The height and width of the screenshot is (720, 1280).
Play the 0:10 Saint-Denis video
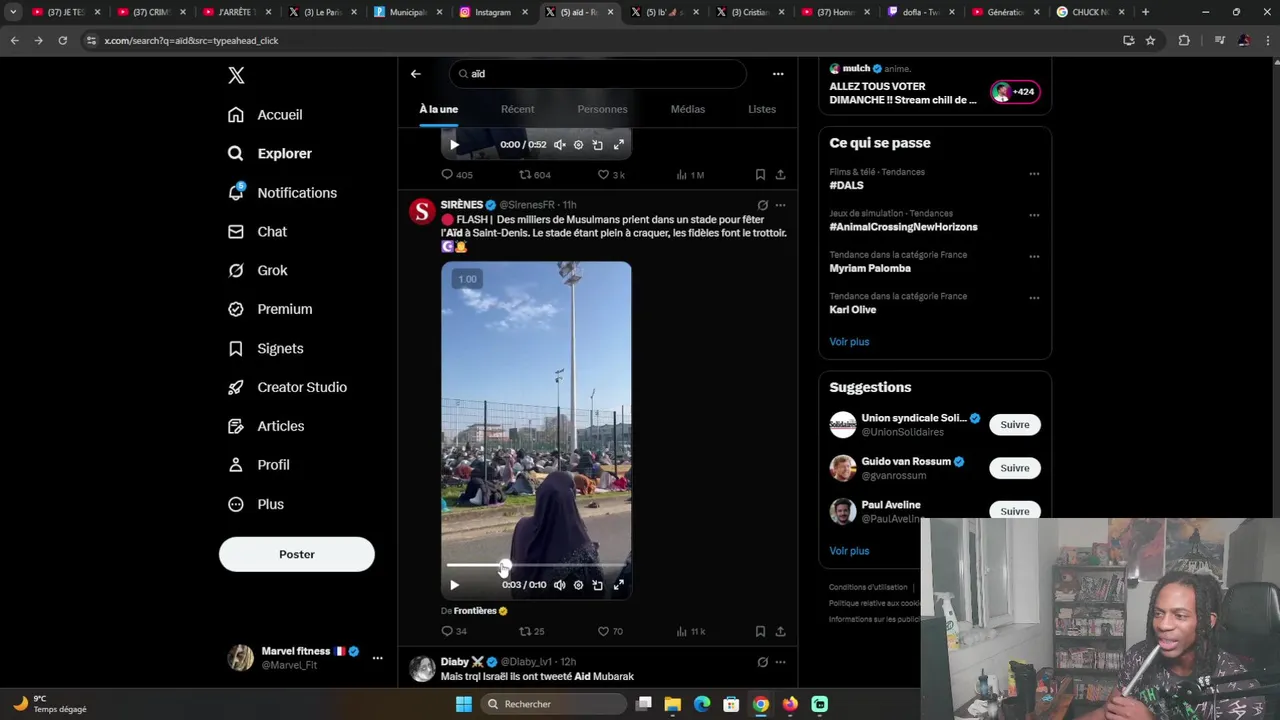point(454,585)
